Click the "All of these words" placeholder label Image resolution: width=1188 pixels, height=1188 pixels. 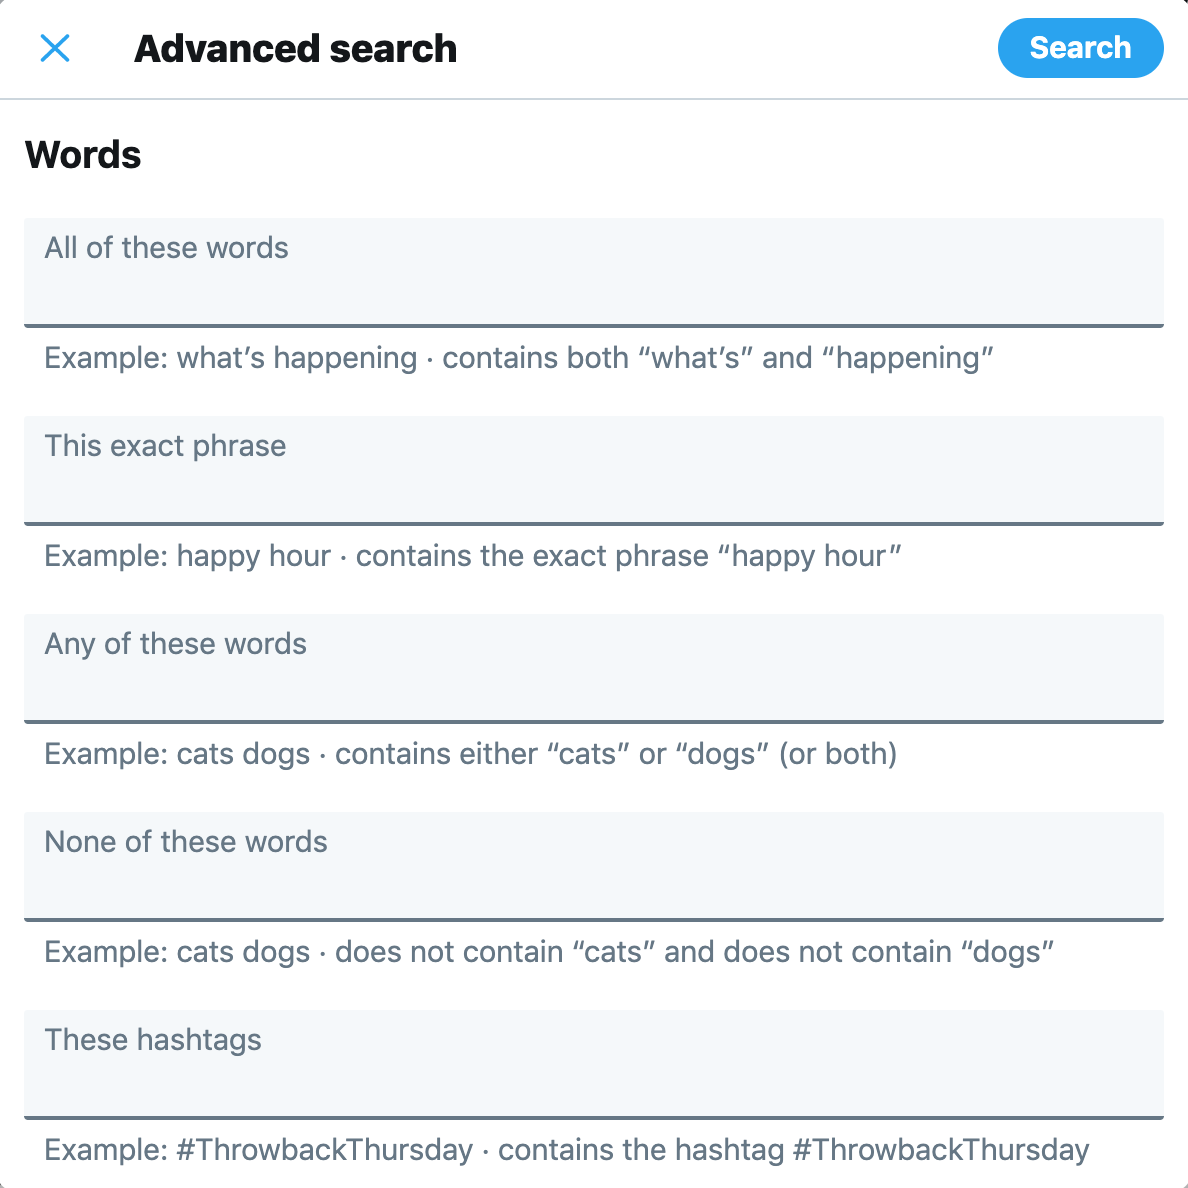(x=166, y=248)
